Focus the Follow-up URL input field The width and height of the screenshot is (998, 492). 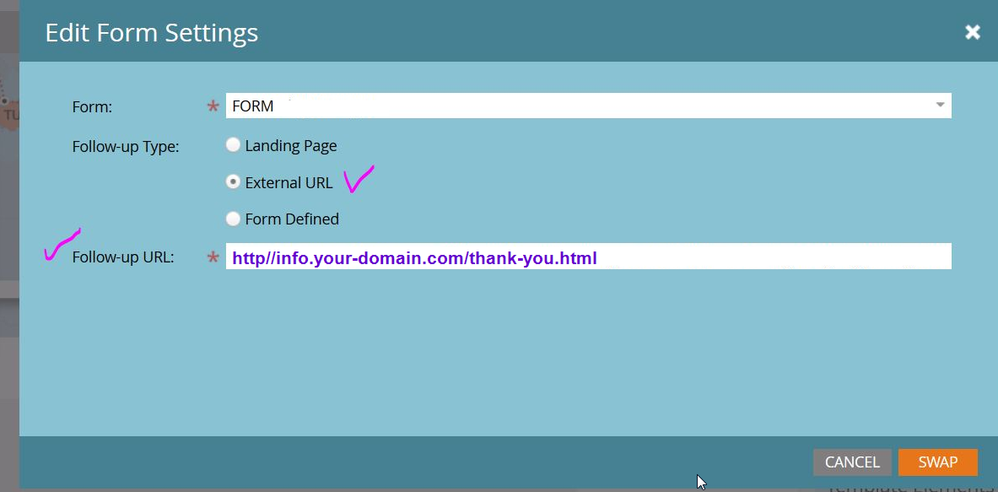(588, 256)
